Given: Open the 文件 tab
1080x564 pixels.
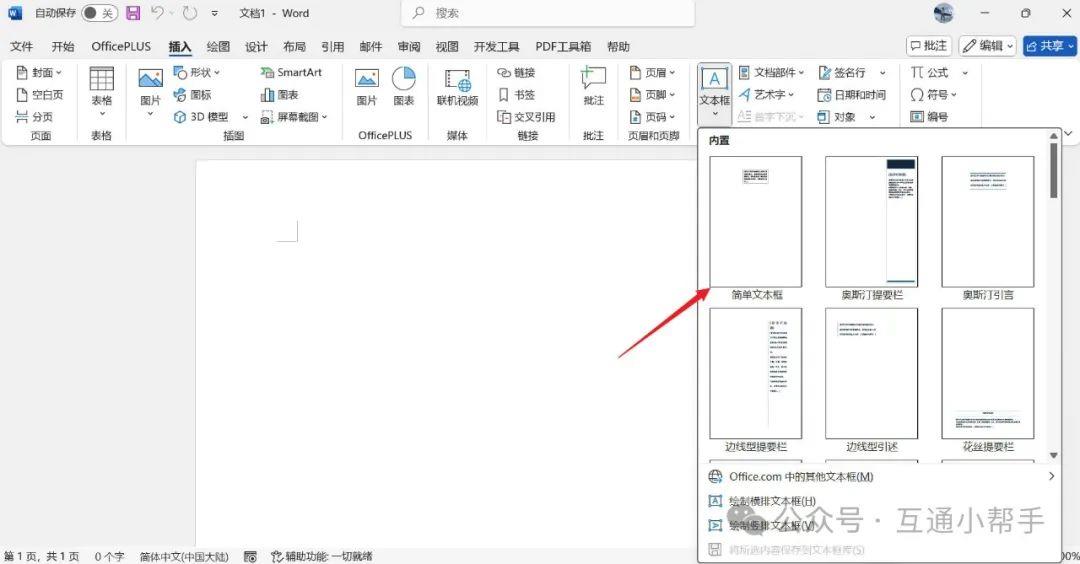Looking at the screenshot, I should (21, 46).
